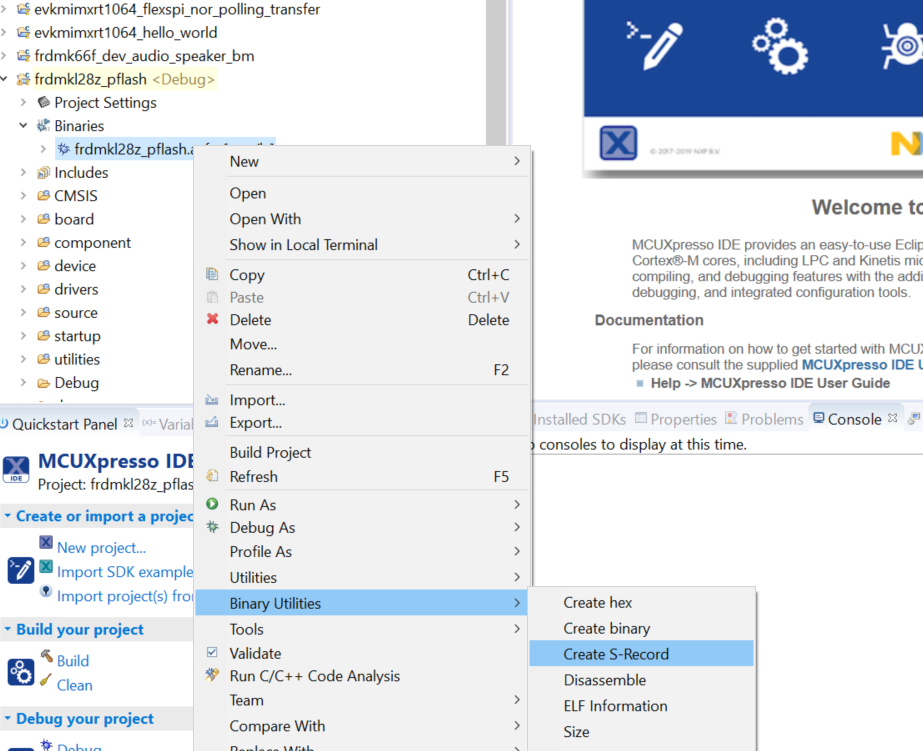Click the Refresh icon in context menu

click(213, 476)
